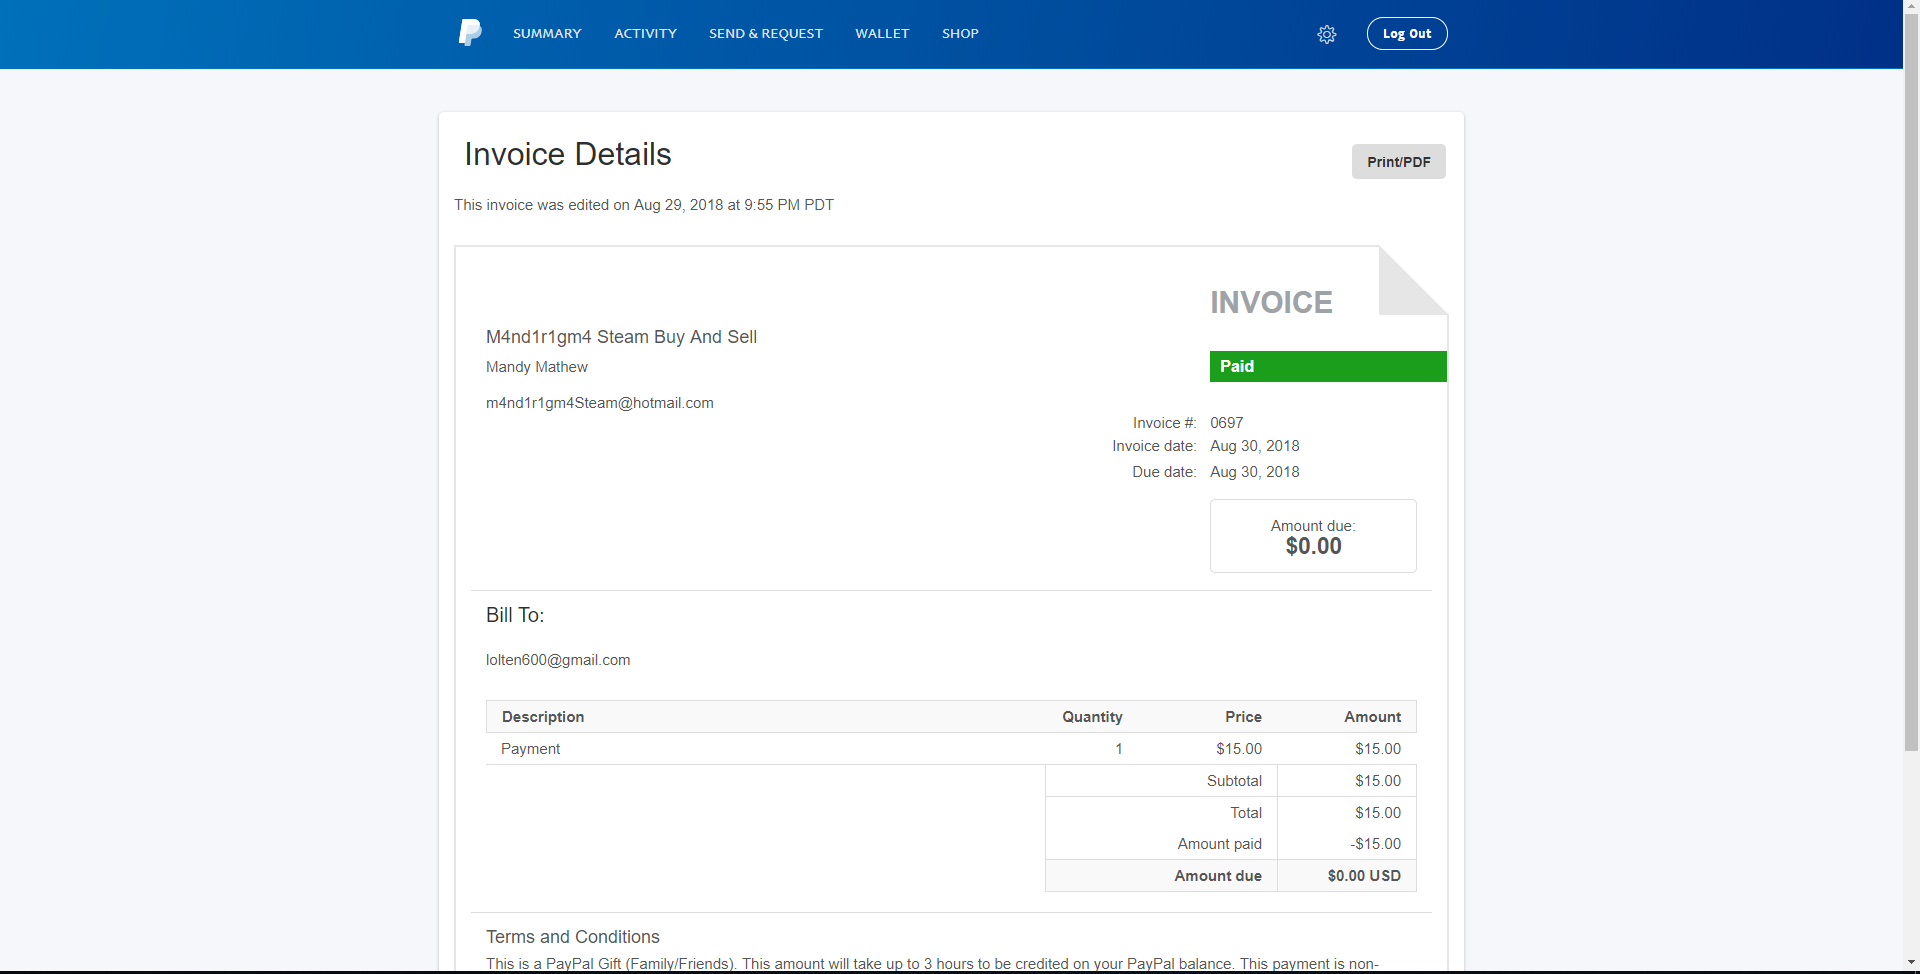Click the Print/PDF button
Image resolution: width=1920 pixels, height=974 pixels.
(1399, 161)
